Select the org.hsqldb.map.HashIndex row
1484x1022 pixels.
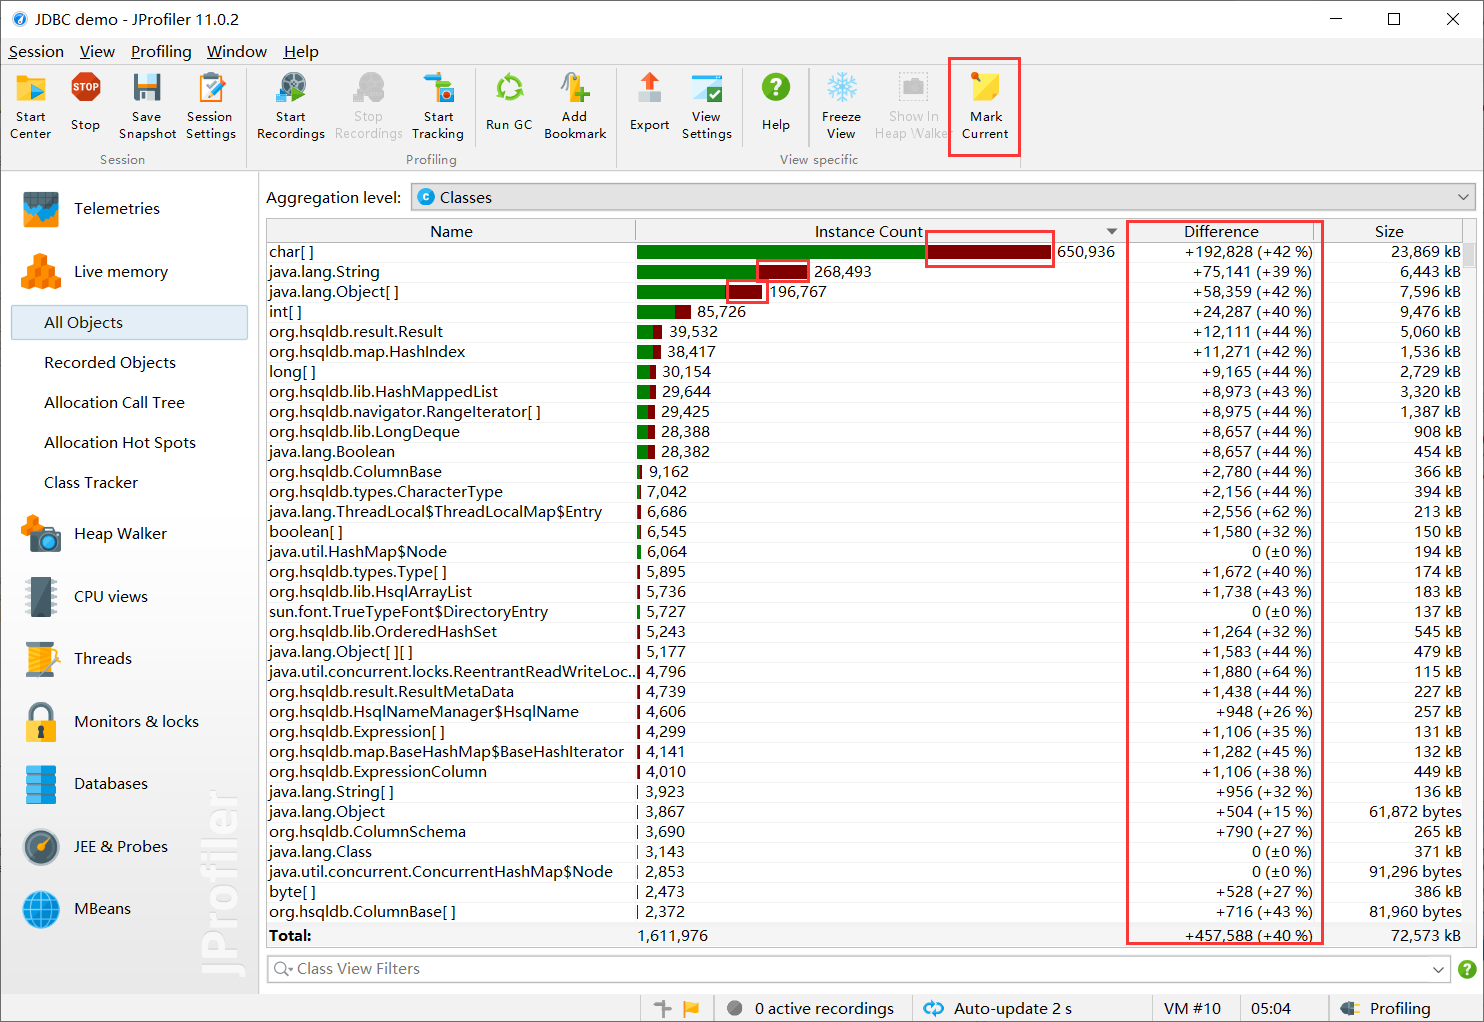tap(865, 352)
